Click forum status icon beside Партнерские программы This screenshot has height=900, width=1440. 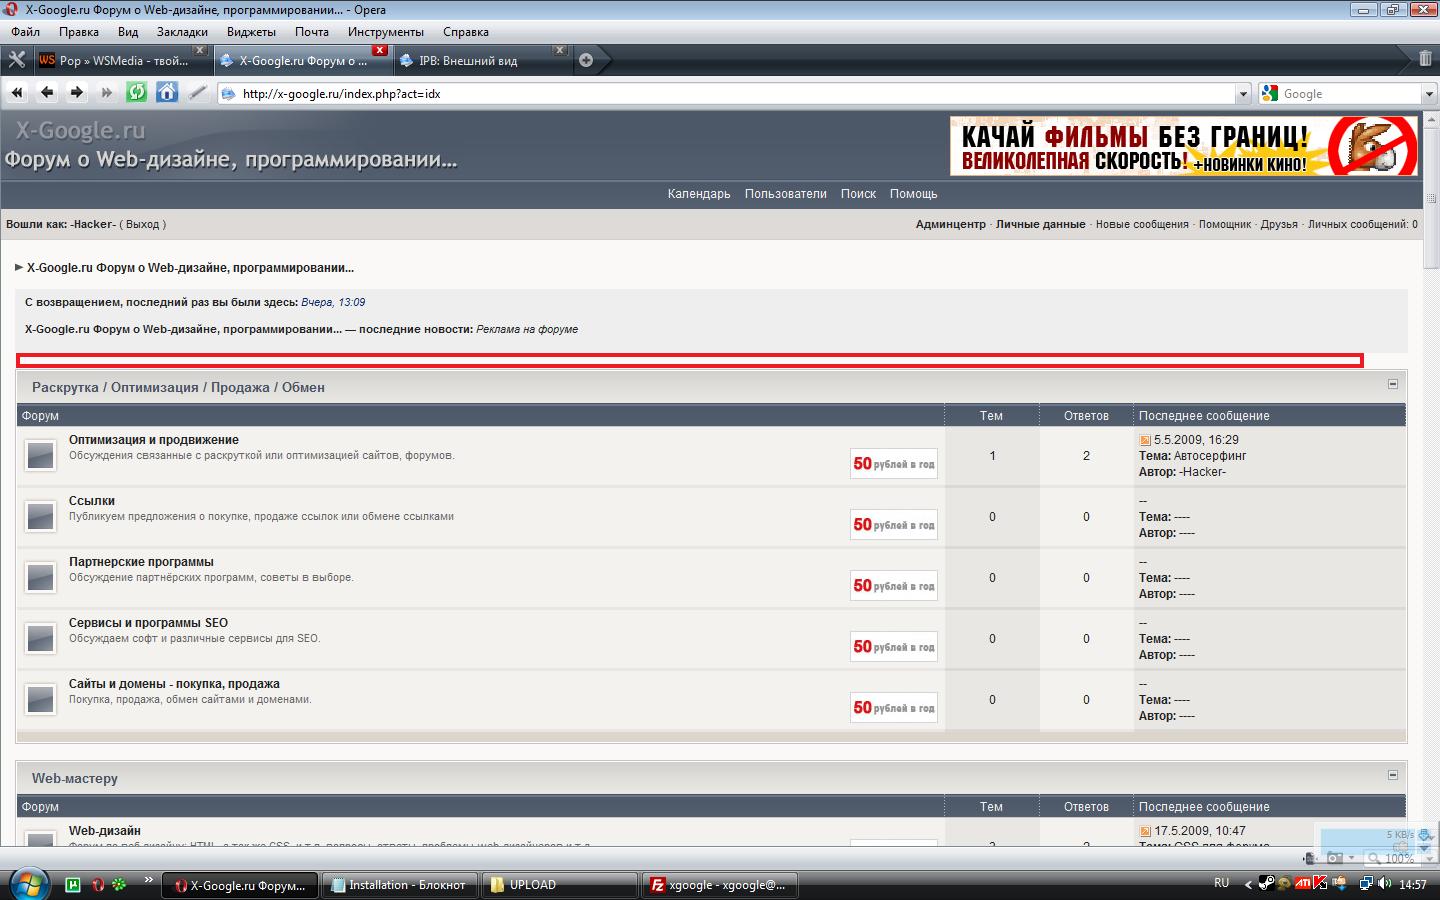[x=40, y=578]
